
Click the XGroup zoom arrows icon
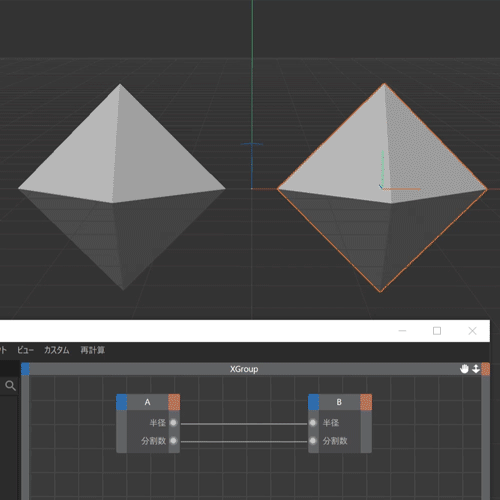pos(476,369)
